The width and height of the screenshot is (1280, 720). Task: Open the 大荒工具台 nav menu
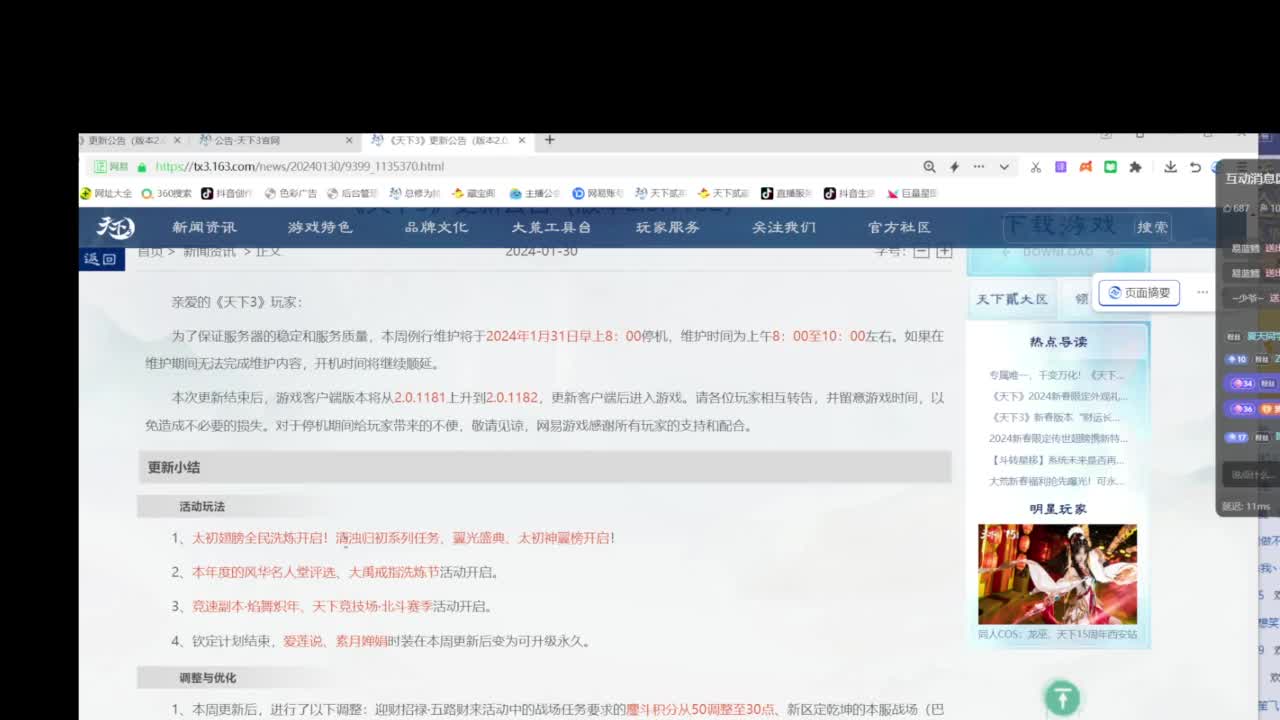click(x=551, y=228)
